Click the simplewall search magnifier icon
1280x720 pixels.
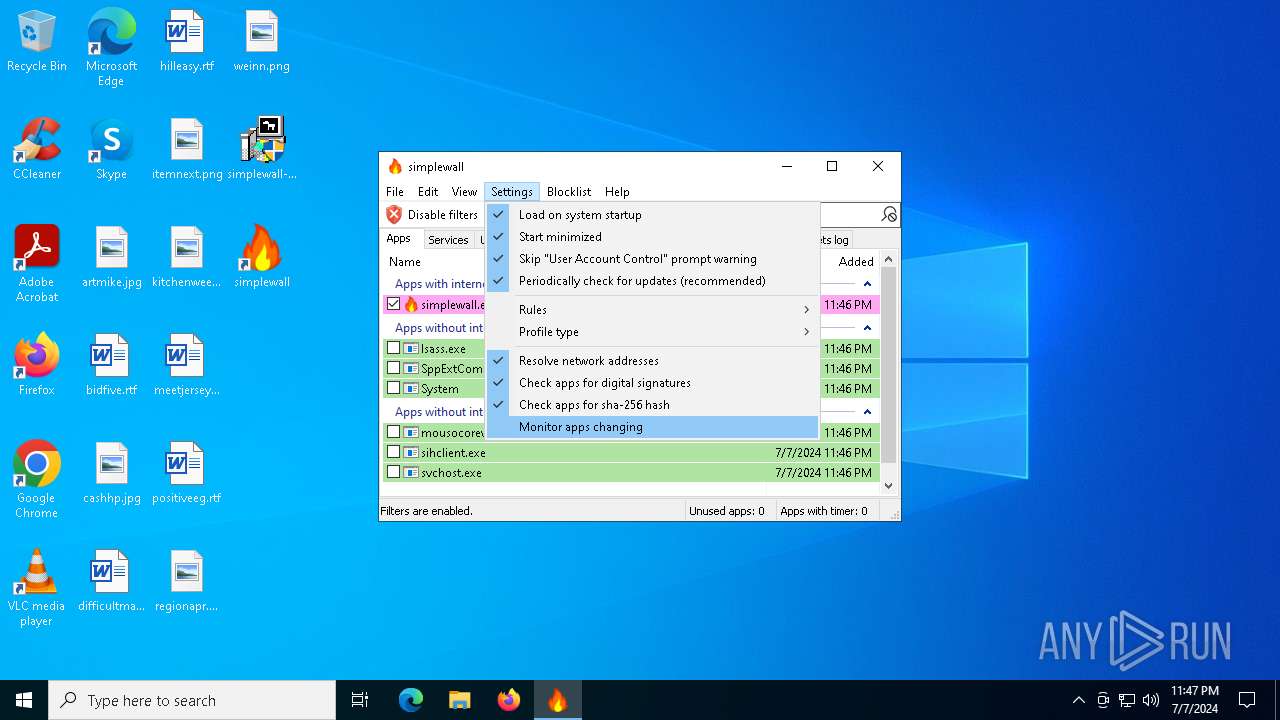tap(889, 215)
